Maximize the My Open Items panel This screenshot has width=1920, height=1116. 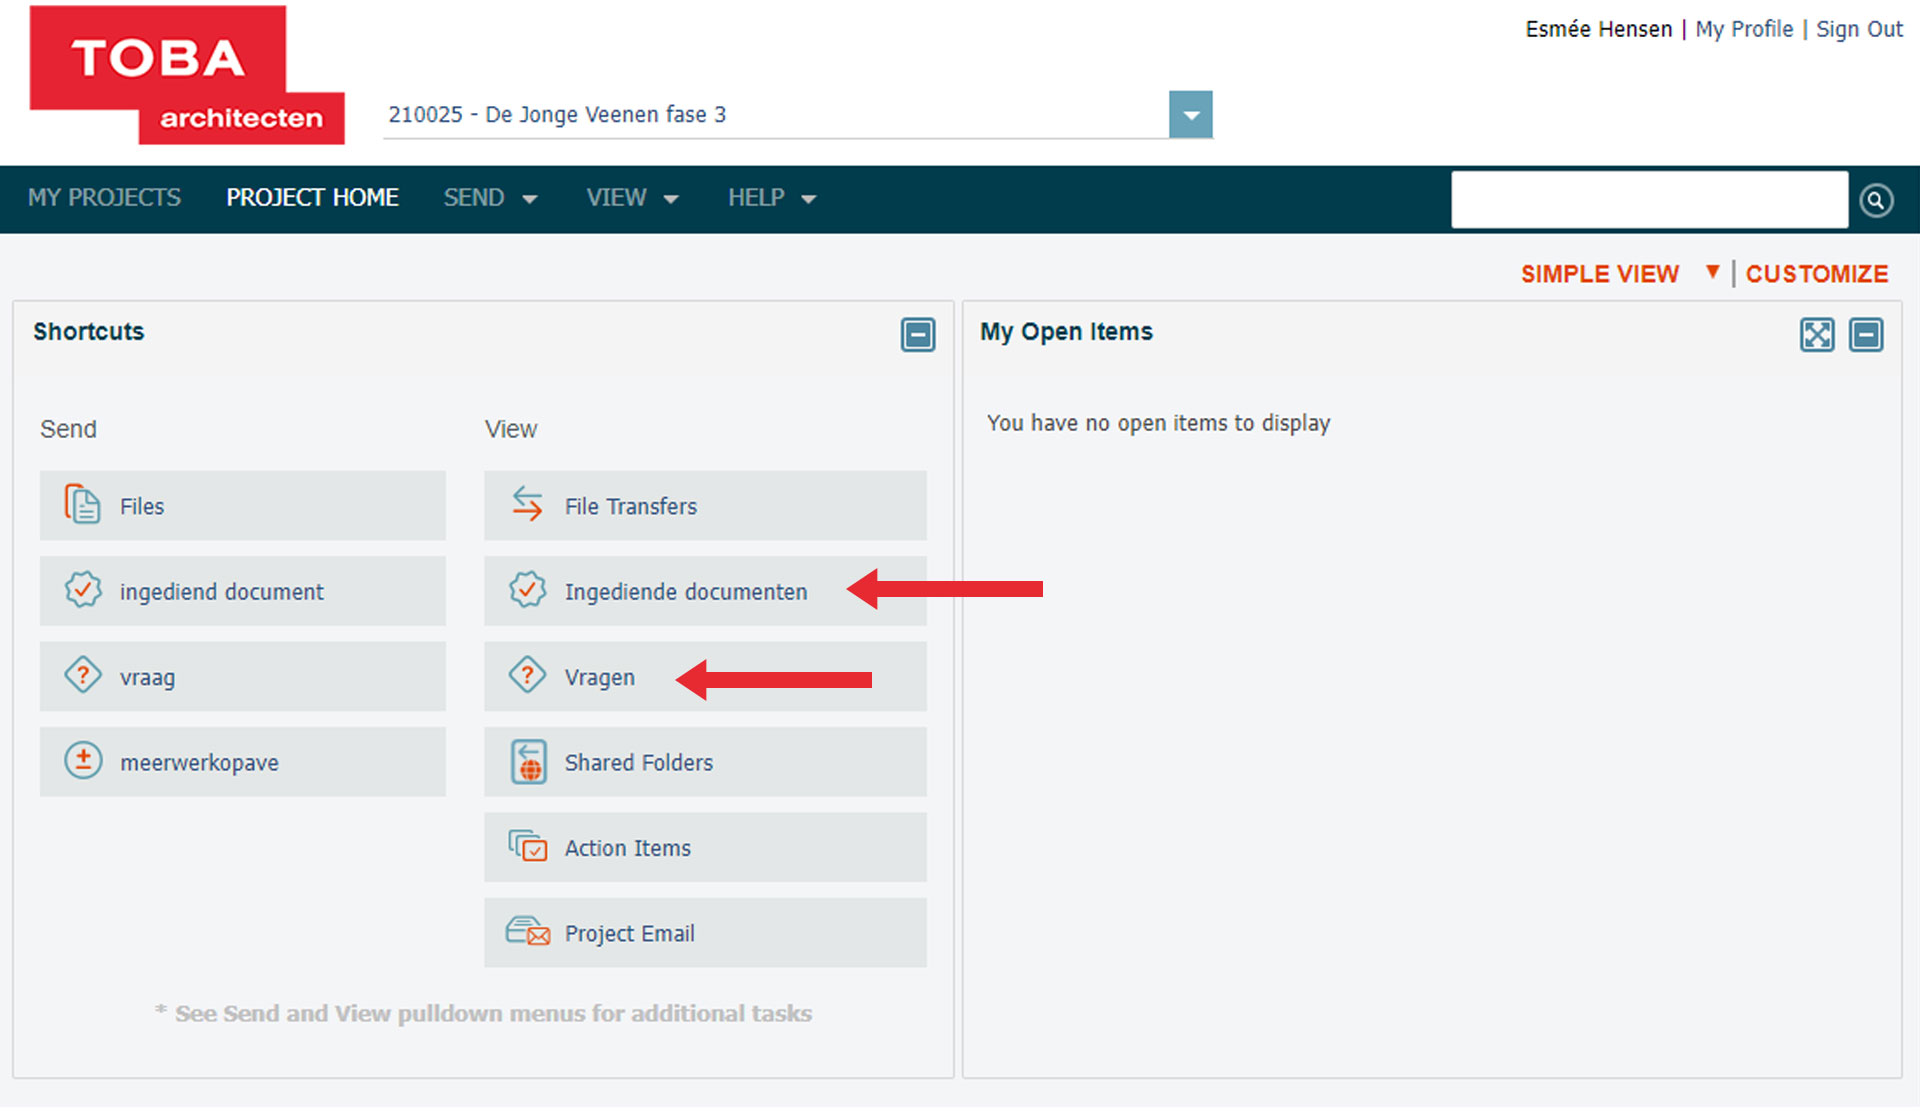[1816, 334]
